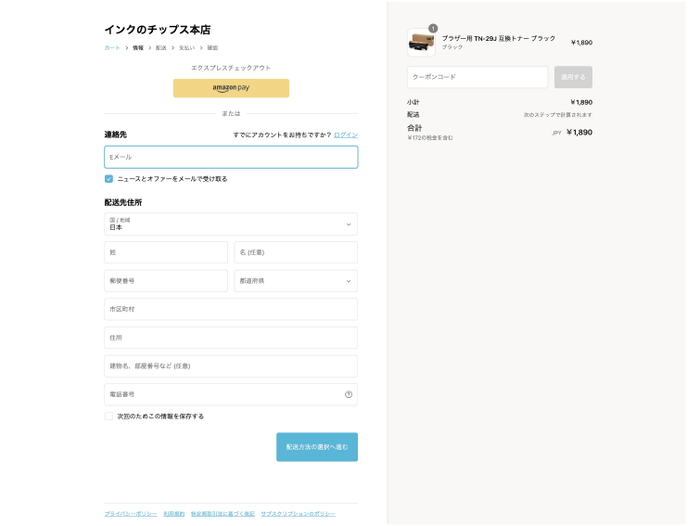The width and height of the screenshot is (700, 526).
Task: Open the 利用規約 footer link
Action: click(174, 514)
